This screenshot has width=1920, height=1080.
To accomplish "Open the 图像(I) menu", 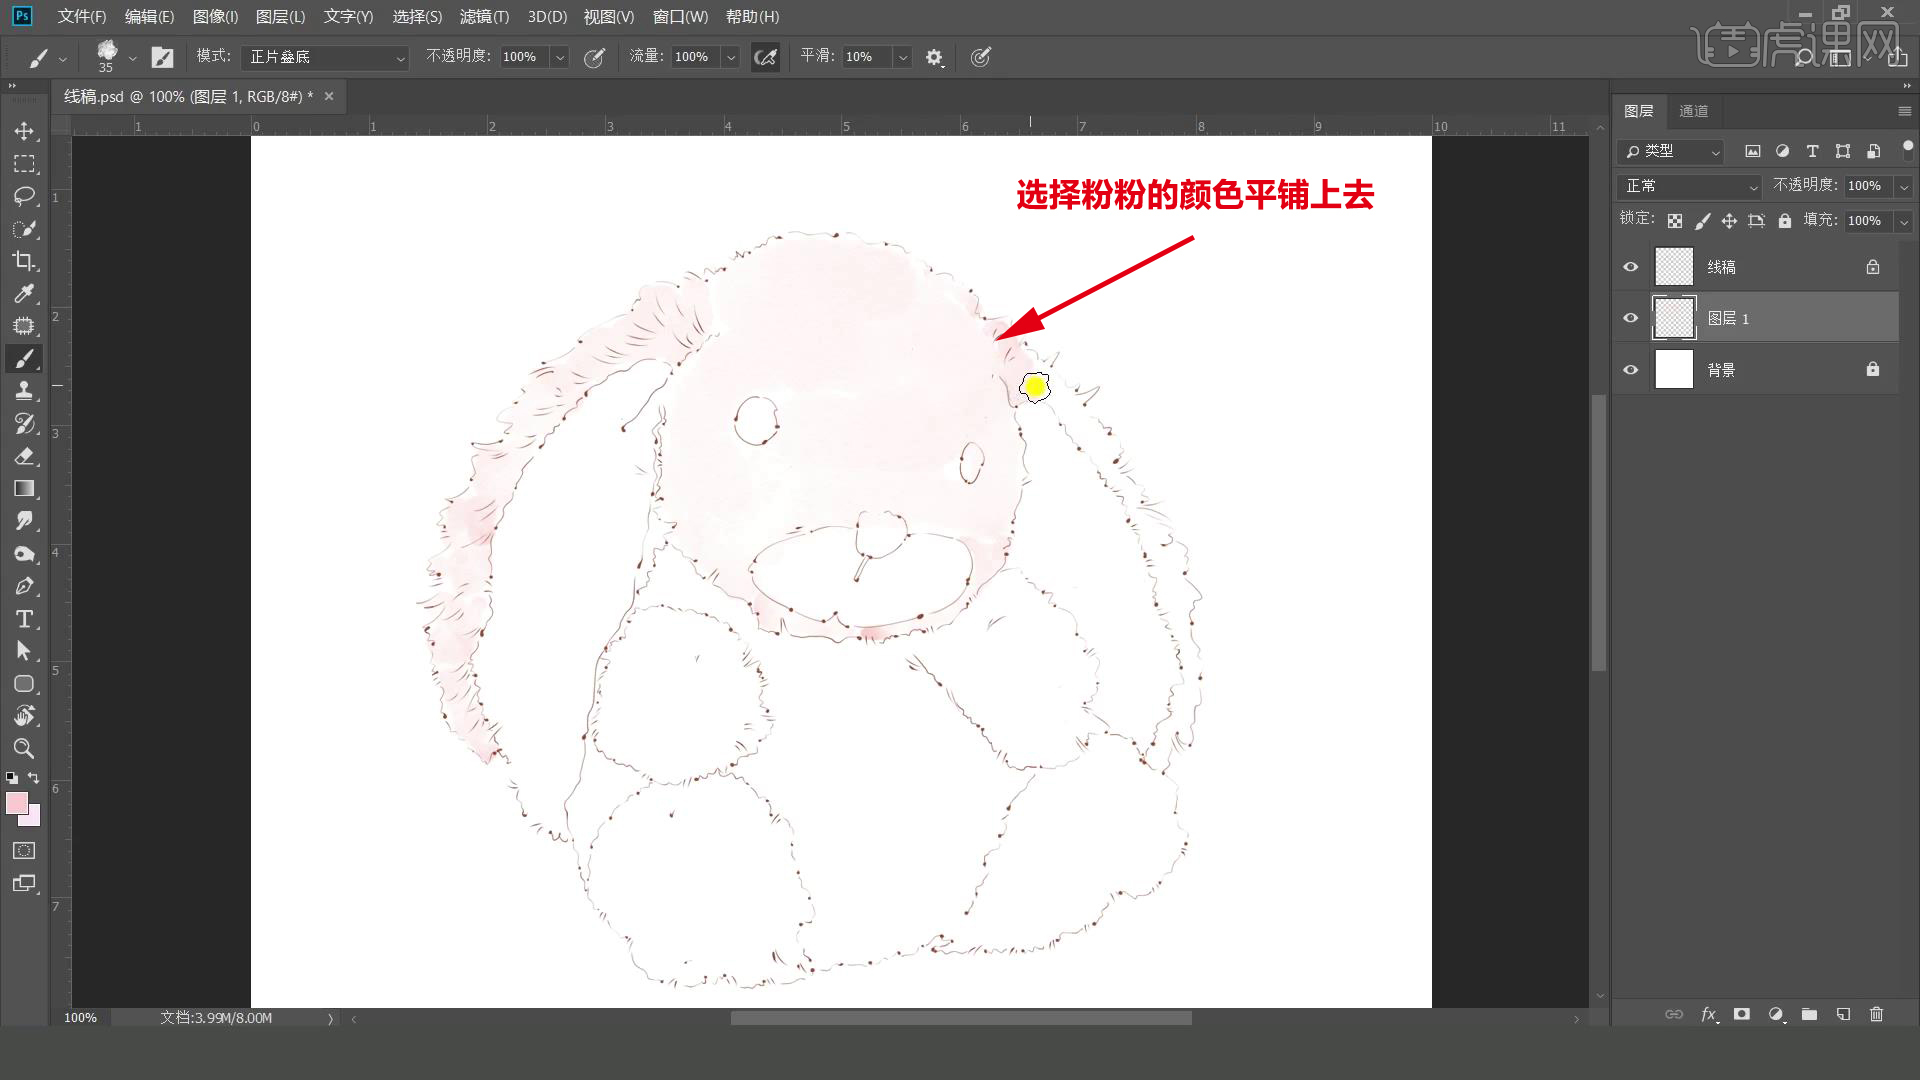I will click(216, 17).
